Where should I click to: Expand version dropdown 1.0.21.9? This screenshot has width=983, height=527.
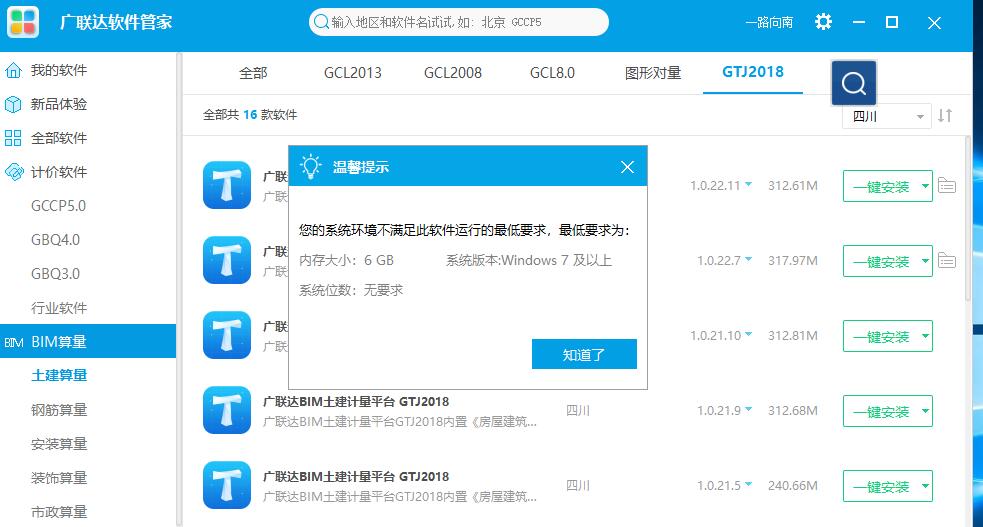point(749,409)
